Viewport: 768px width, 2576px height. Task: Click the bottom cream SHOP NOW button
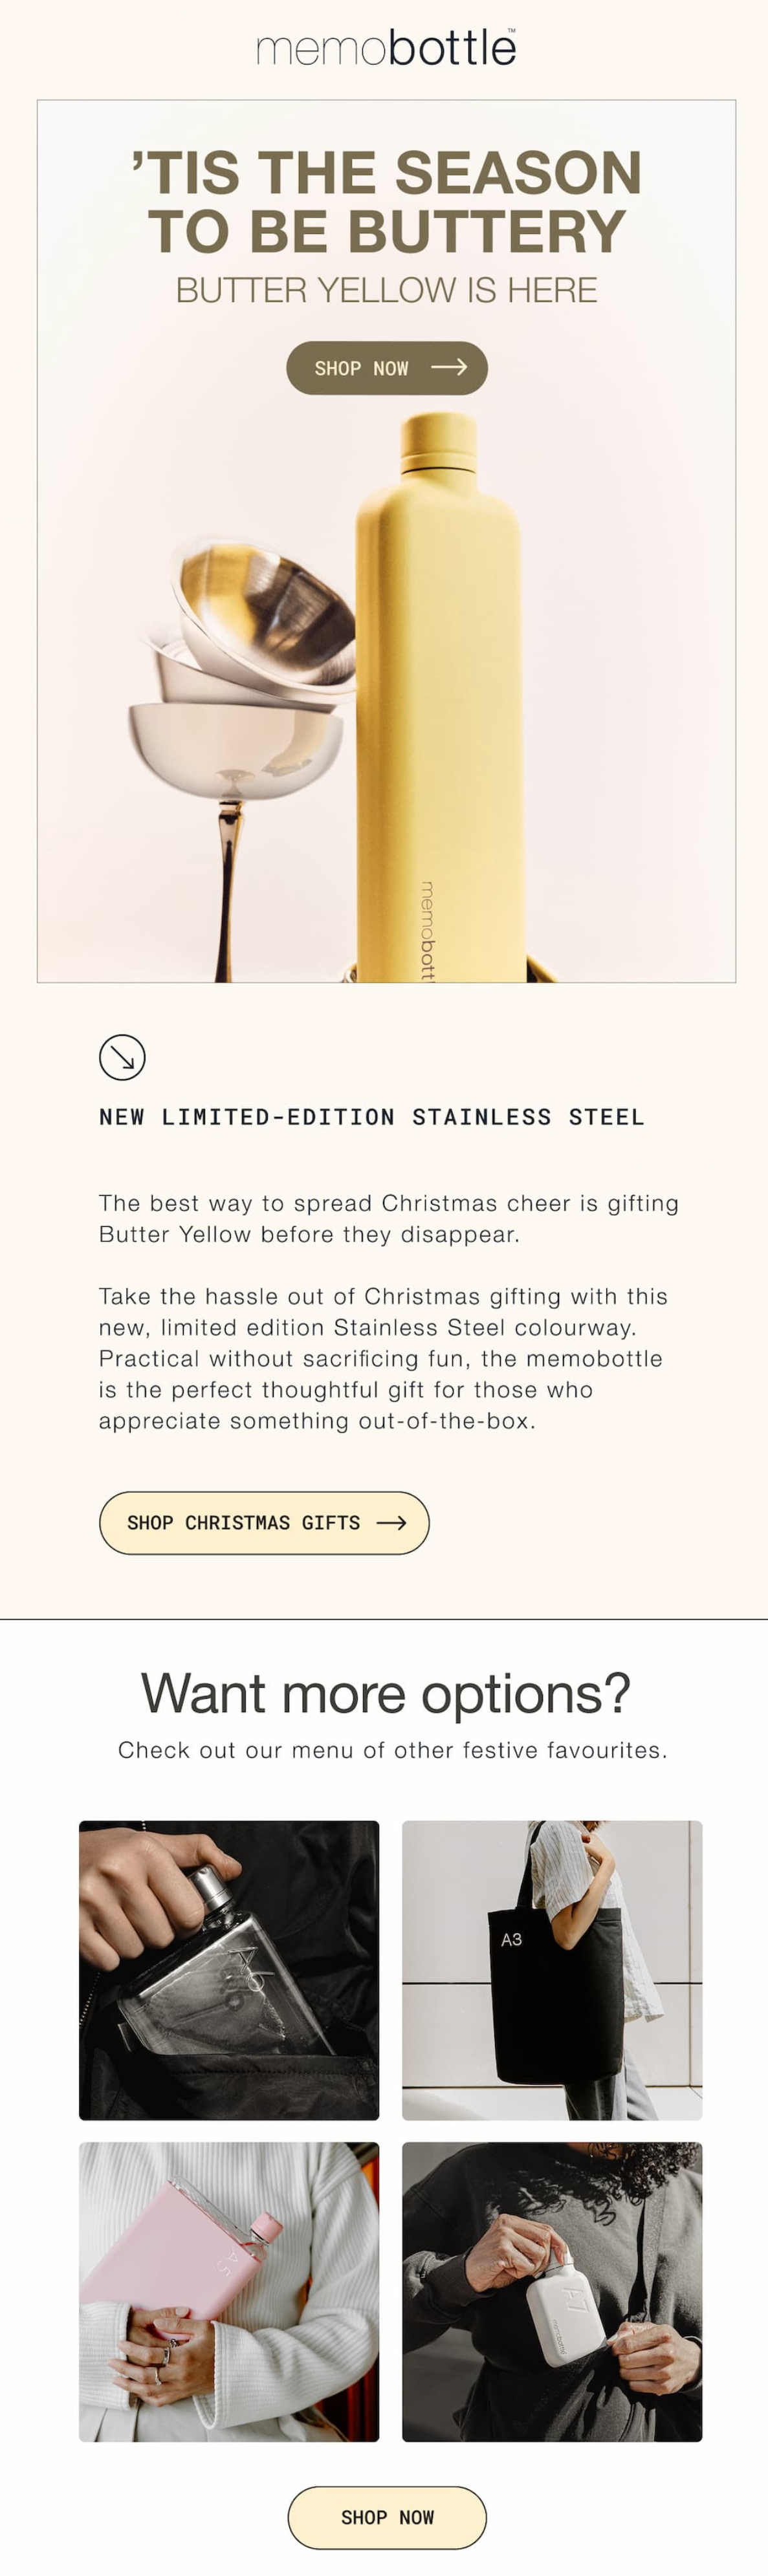[387, 2517]
